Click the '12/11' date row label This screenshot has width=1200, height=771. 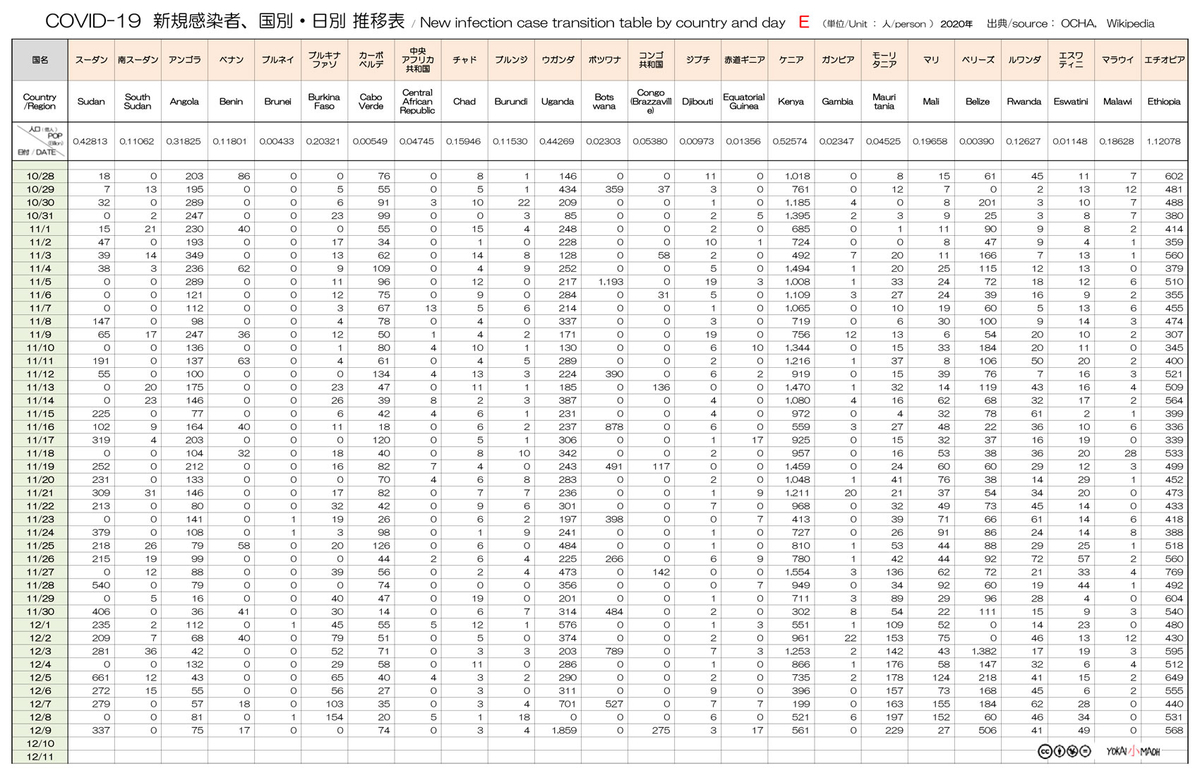tap(39, 755)
